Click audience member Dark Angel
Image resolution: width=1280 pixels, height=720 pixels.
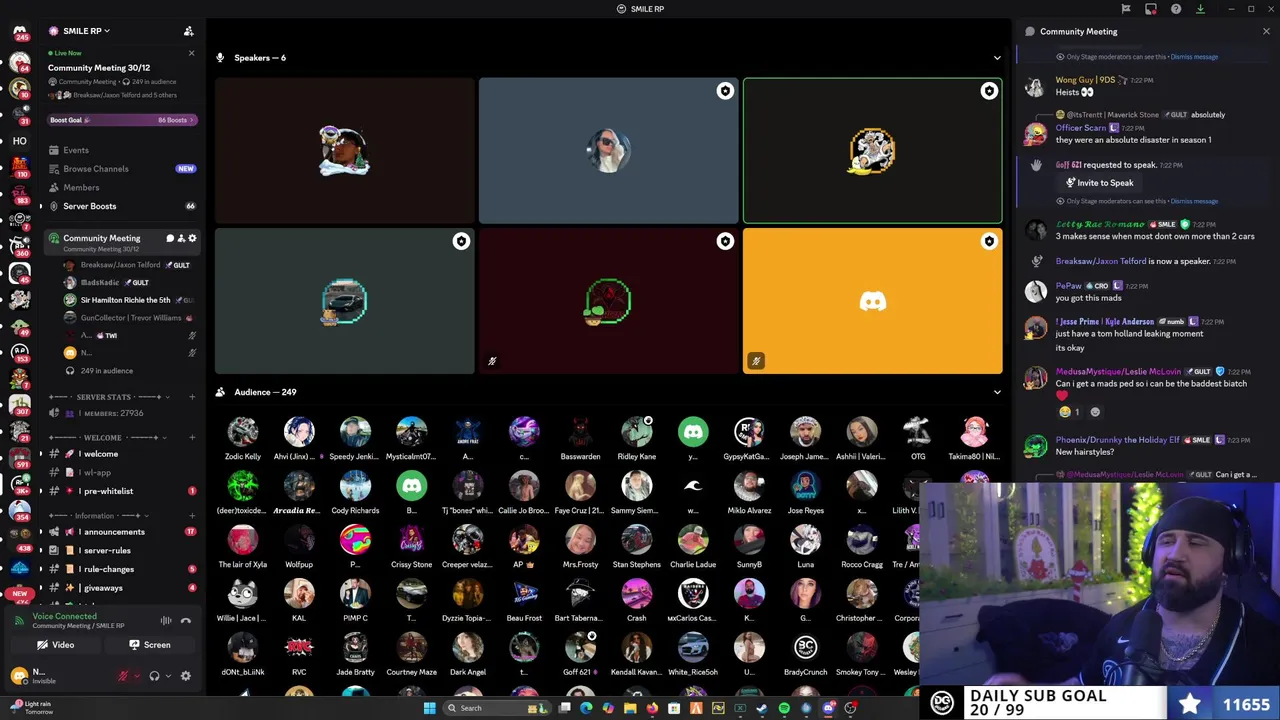(x=468, y=654)
